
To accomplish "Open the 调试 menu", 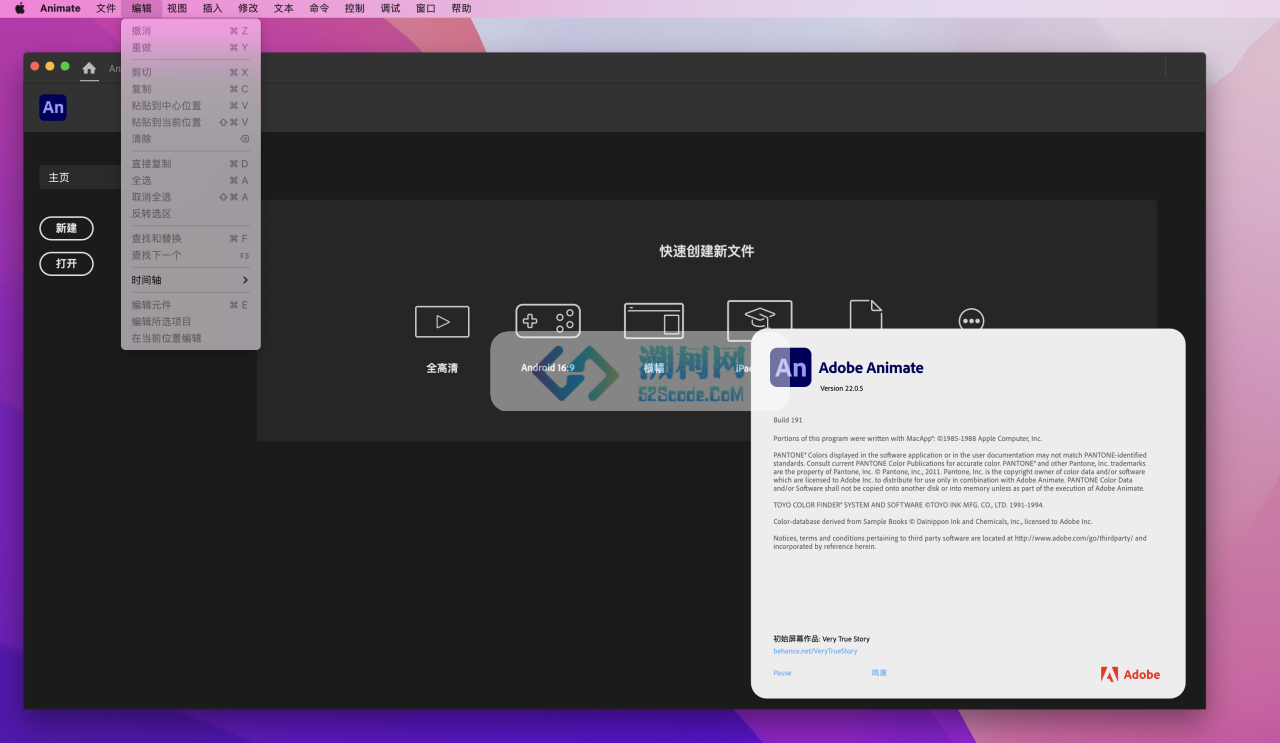I will (x=390, y=8).
